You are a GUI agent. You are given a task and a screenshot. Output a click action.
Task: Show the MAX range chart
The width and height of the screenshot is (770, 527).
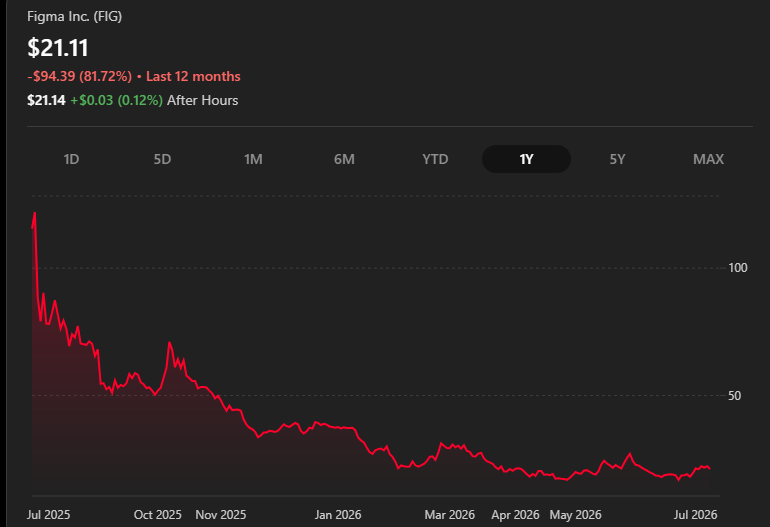coord(708,159)
